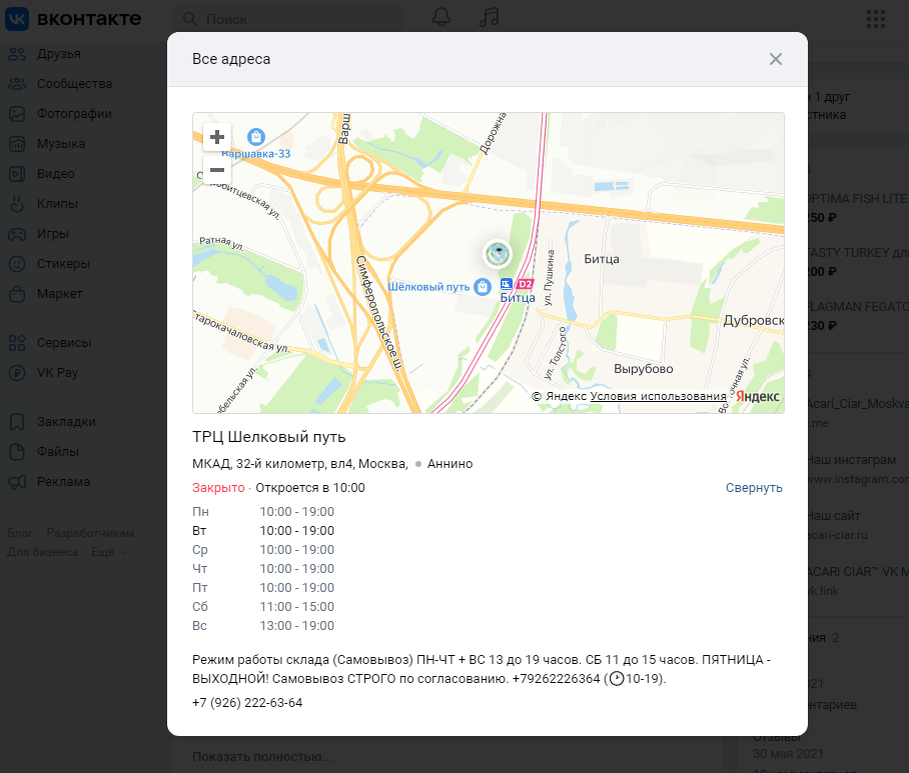Viewport: 909px width, 773px height.
Task: Open Видео in sidebar
Action: coord(56,174)
